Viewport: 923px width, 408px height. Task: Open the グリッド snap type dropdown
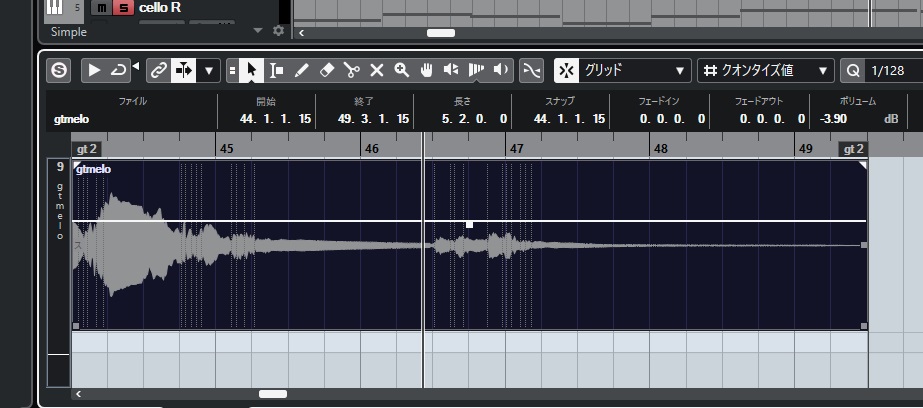coord(622,70)
